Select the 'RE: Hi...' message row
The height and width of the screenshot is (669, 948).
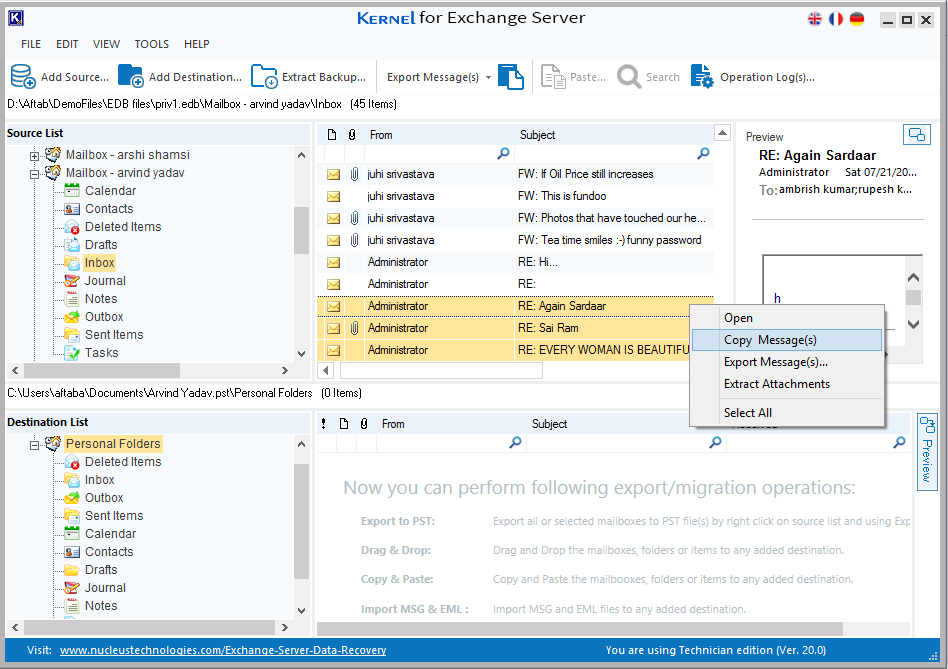click(516, 262)
